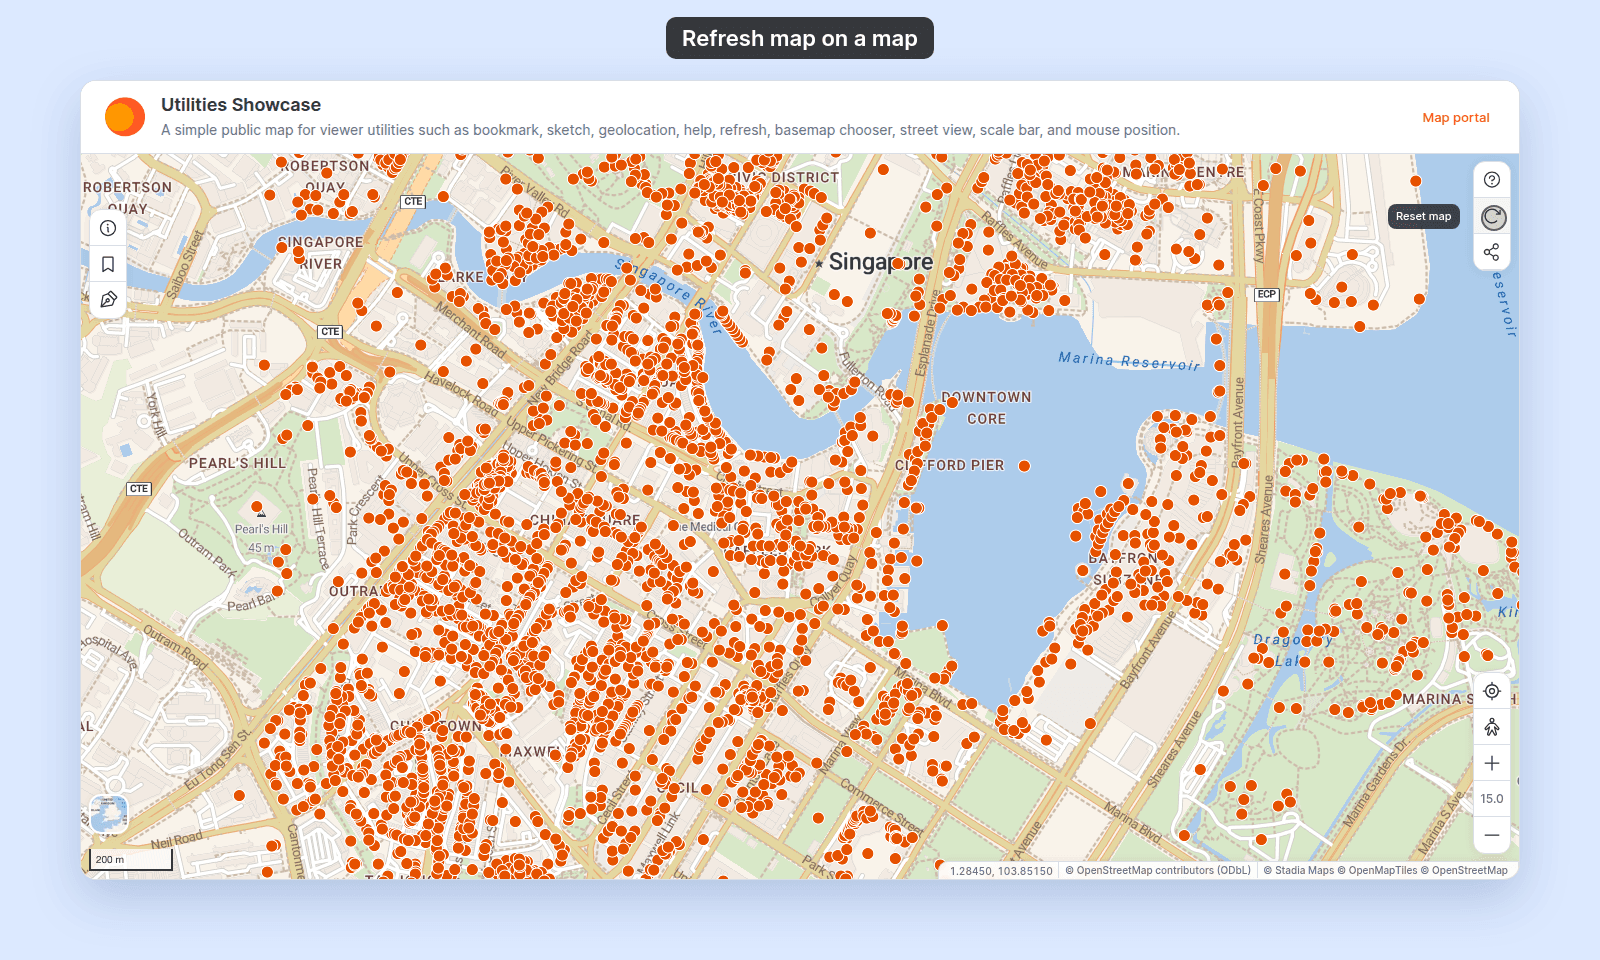1600x960 pixels.
Task: Activate the geolocation target button
Action: tap(1492, 691)
